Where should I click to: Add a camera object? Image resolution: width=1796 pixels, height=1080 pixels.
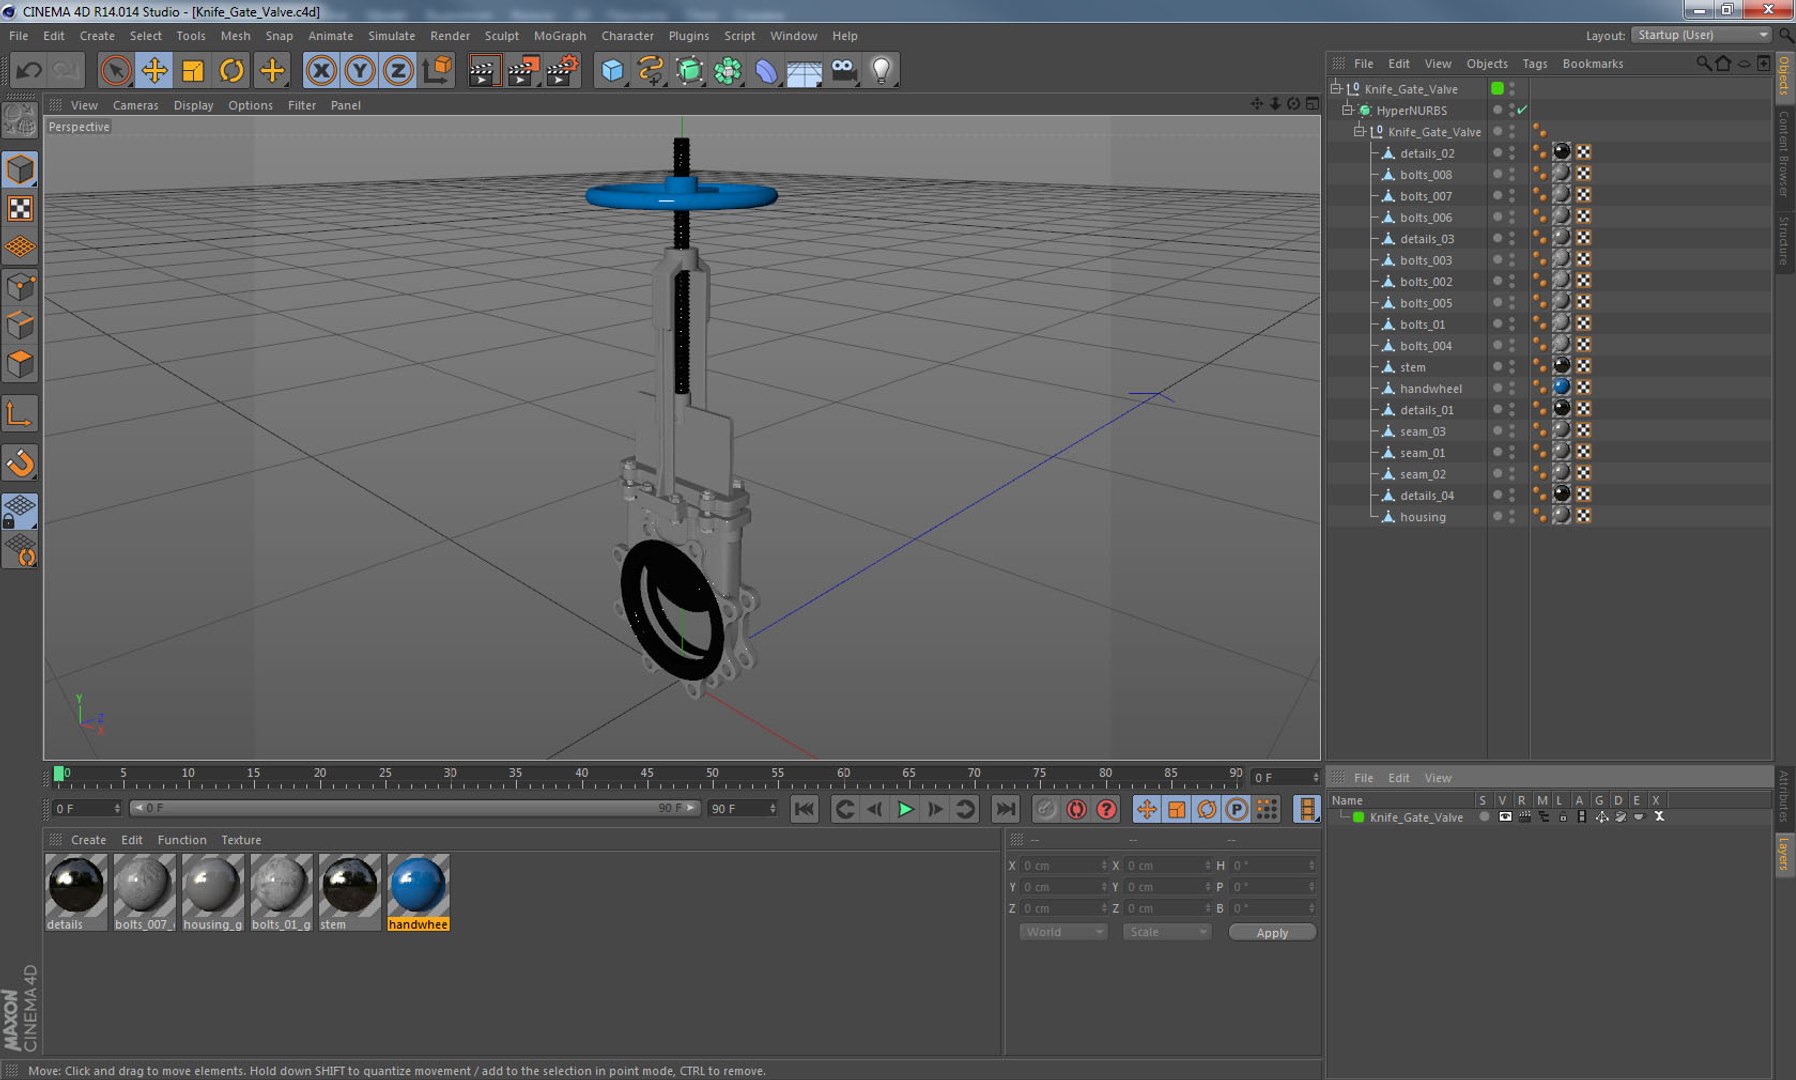coord(844,70)
